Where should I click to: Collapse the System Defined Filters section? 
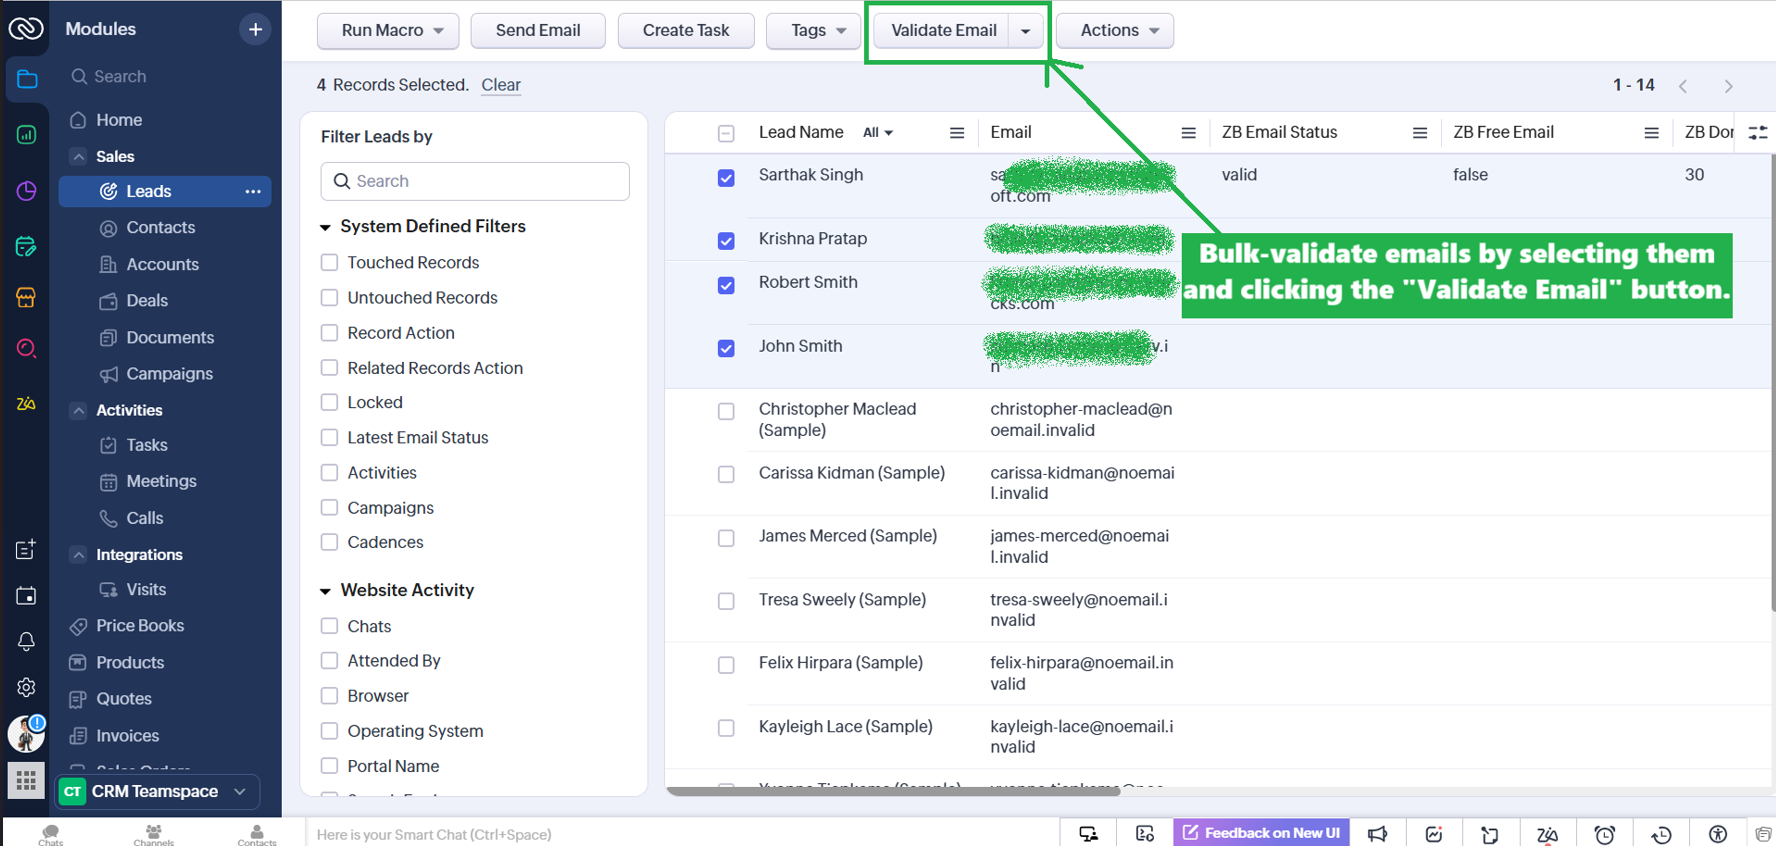coord(325,227)
